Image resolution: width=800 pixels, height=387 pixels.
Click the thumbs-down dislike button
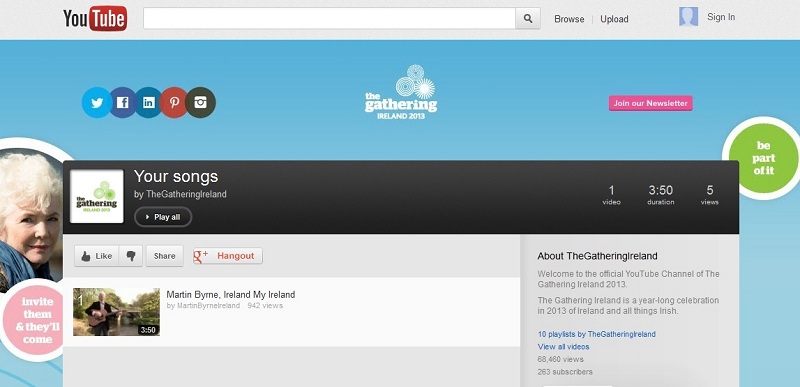[x=131, y=256]
